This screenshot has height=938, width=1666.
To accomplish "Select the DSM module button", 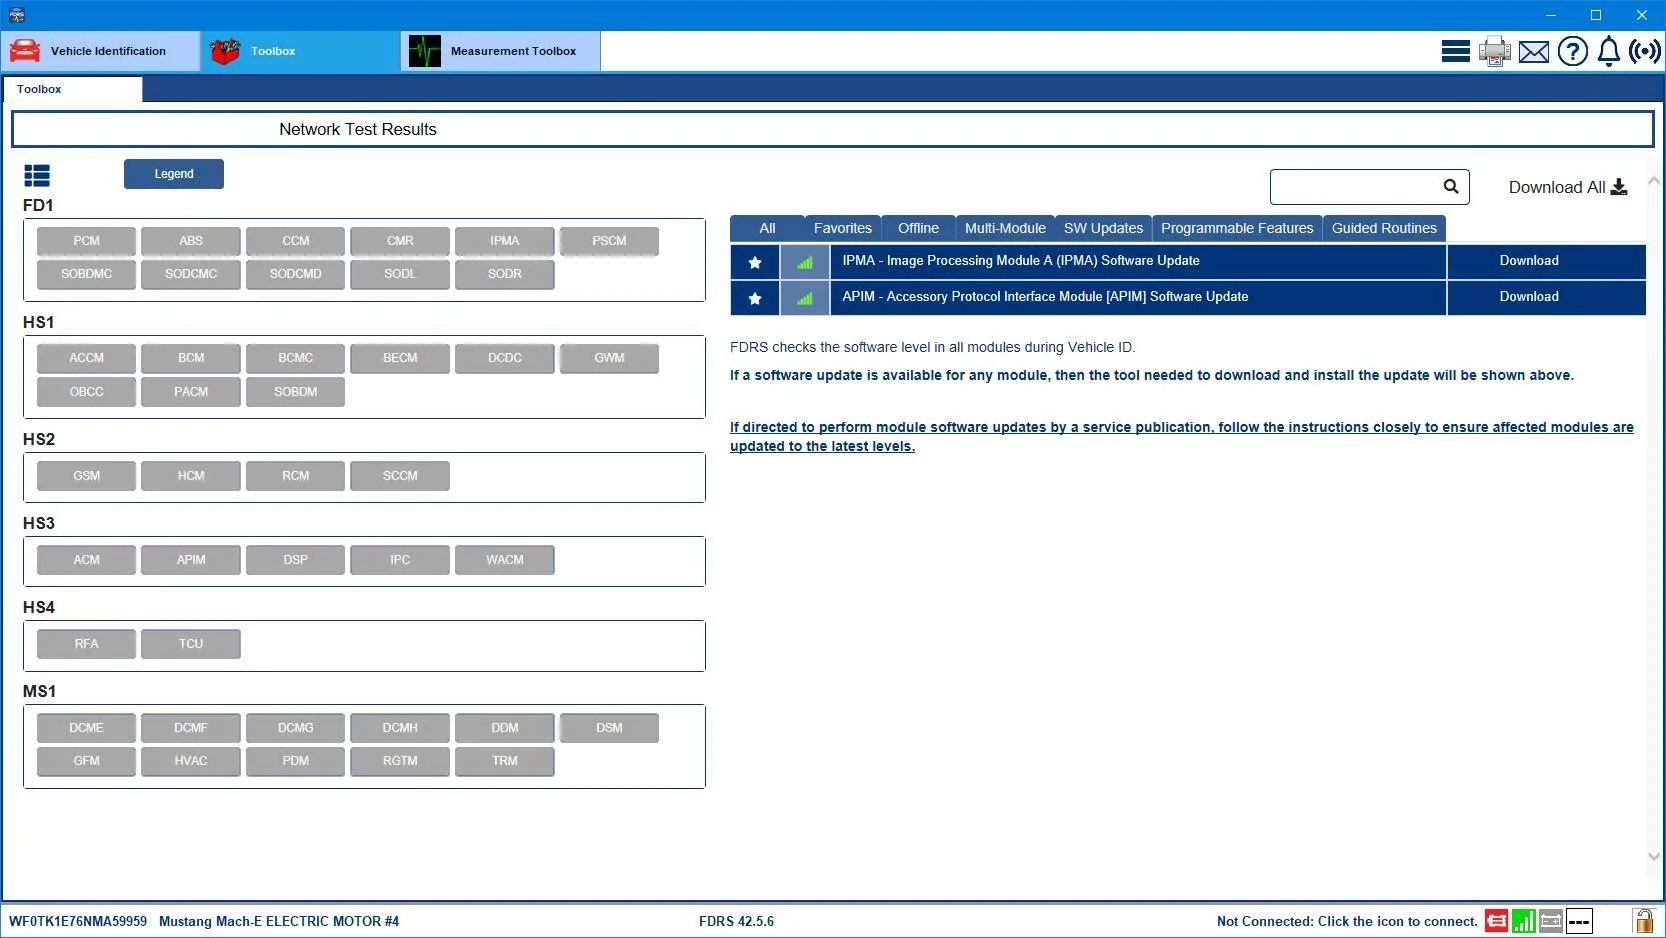I will point(609,728).
